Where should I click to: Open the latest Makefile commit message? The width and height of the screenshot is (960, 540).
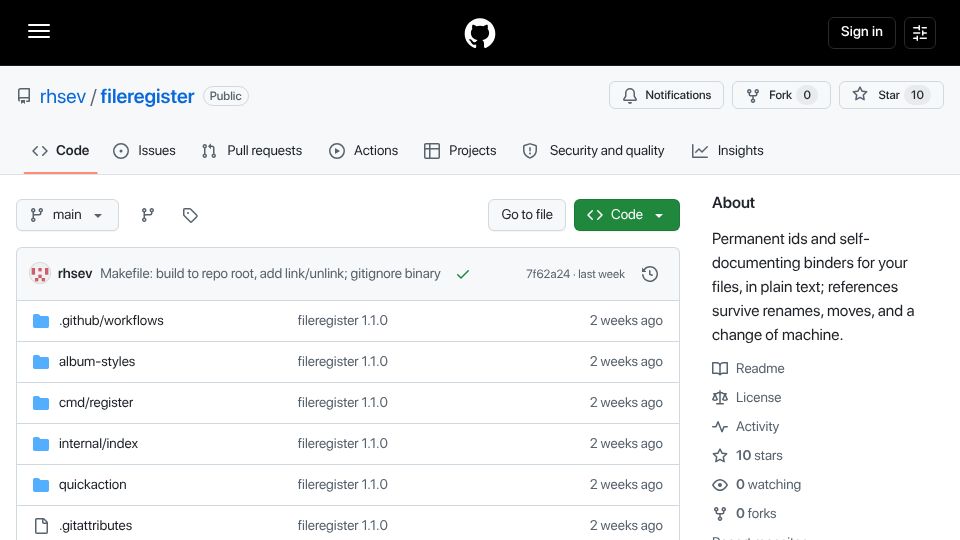click(x=270, y=274)
